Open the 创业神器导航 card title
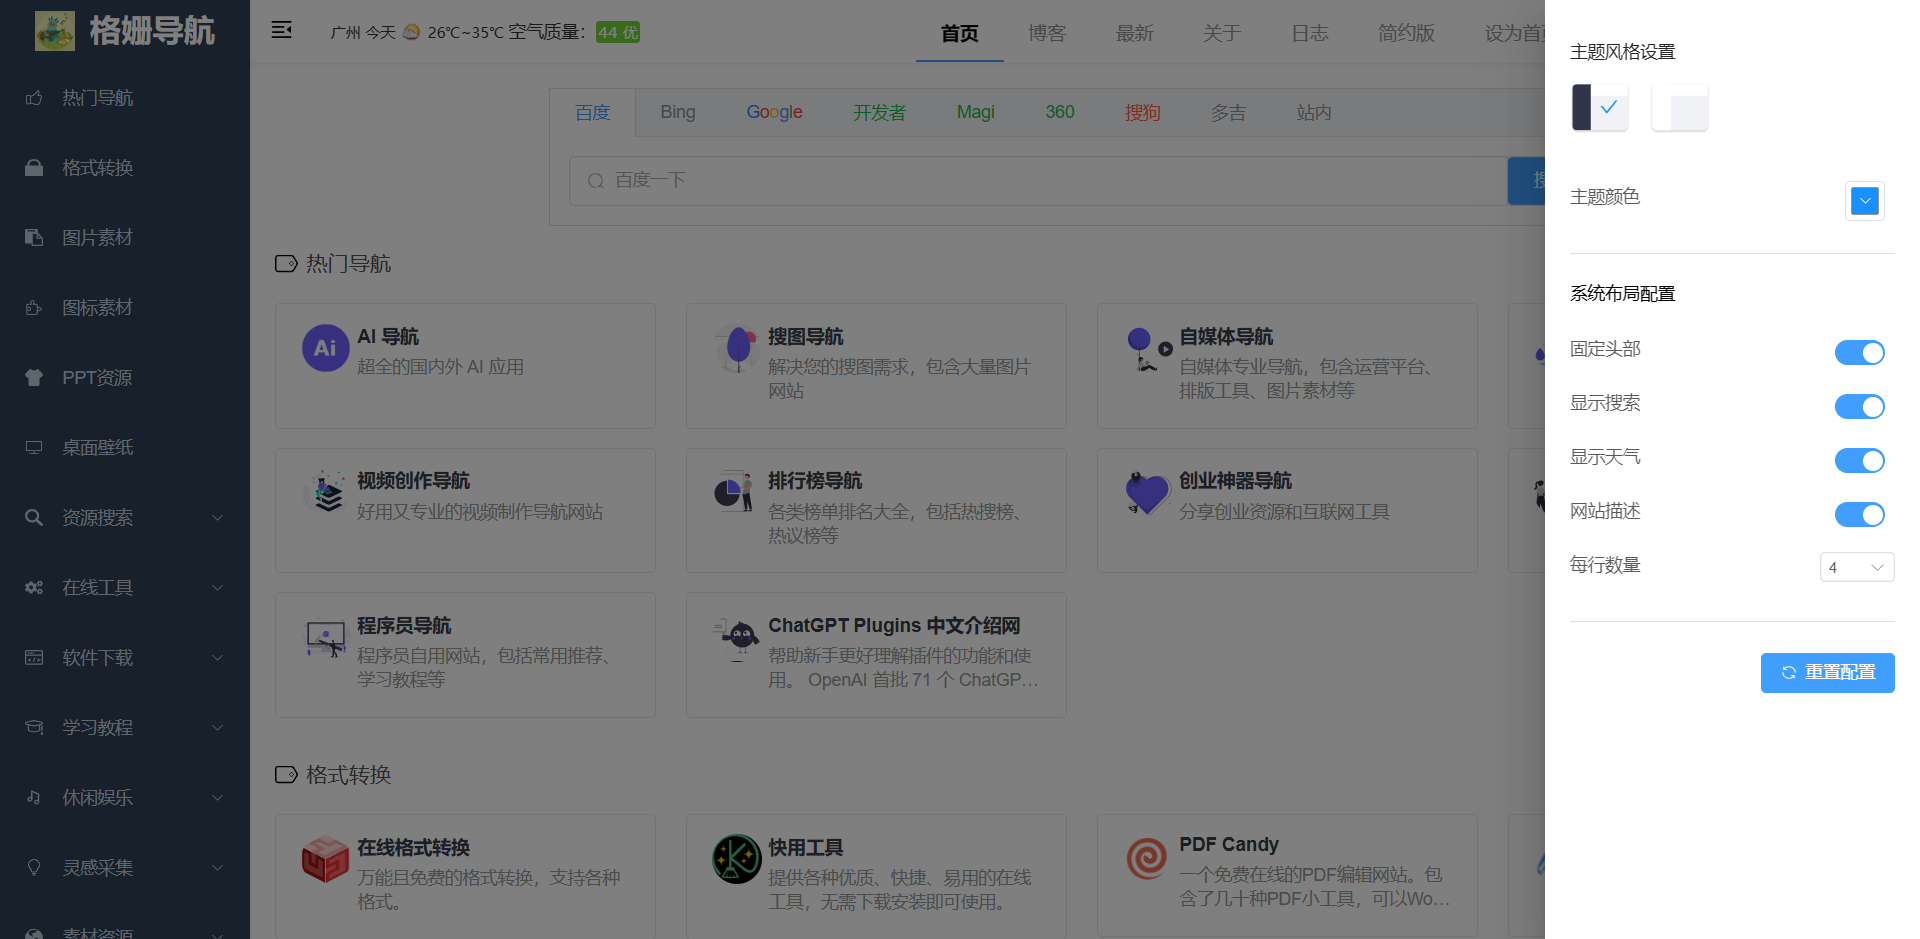The width and height of the screenshot is (1920, 939). click(x=1235, y=481)
